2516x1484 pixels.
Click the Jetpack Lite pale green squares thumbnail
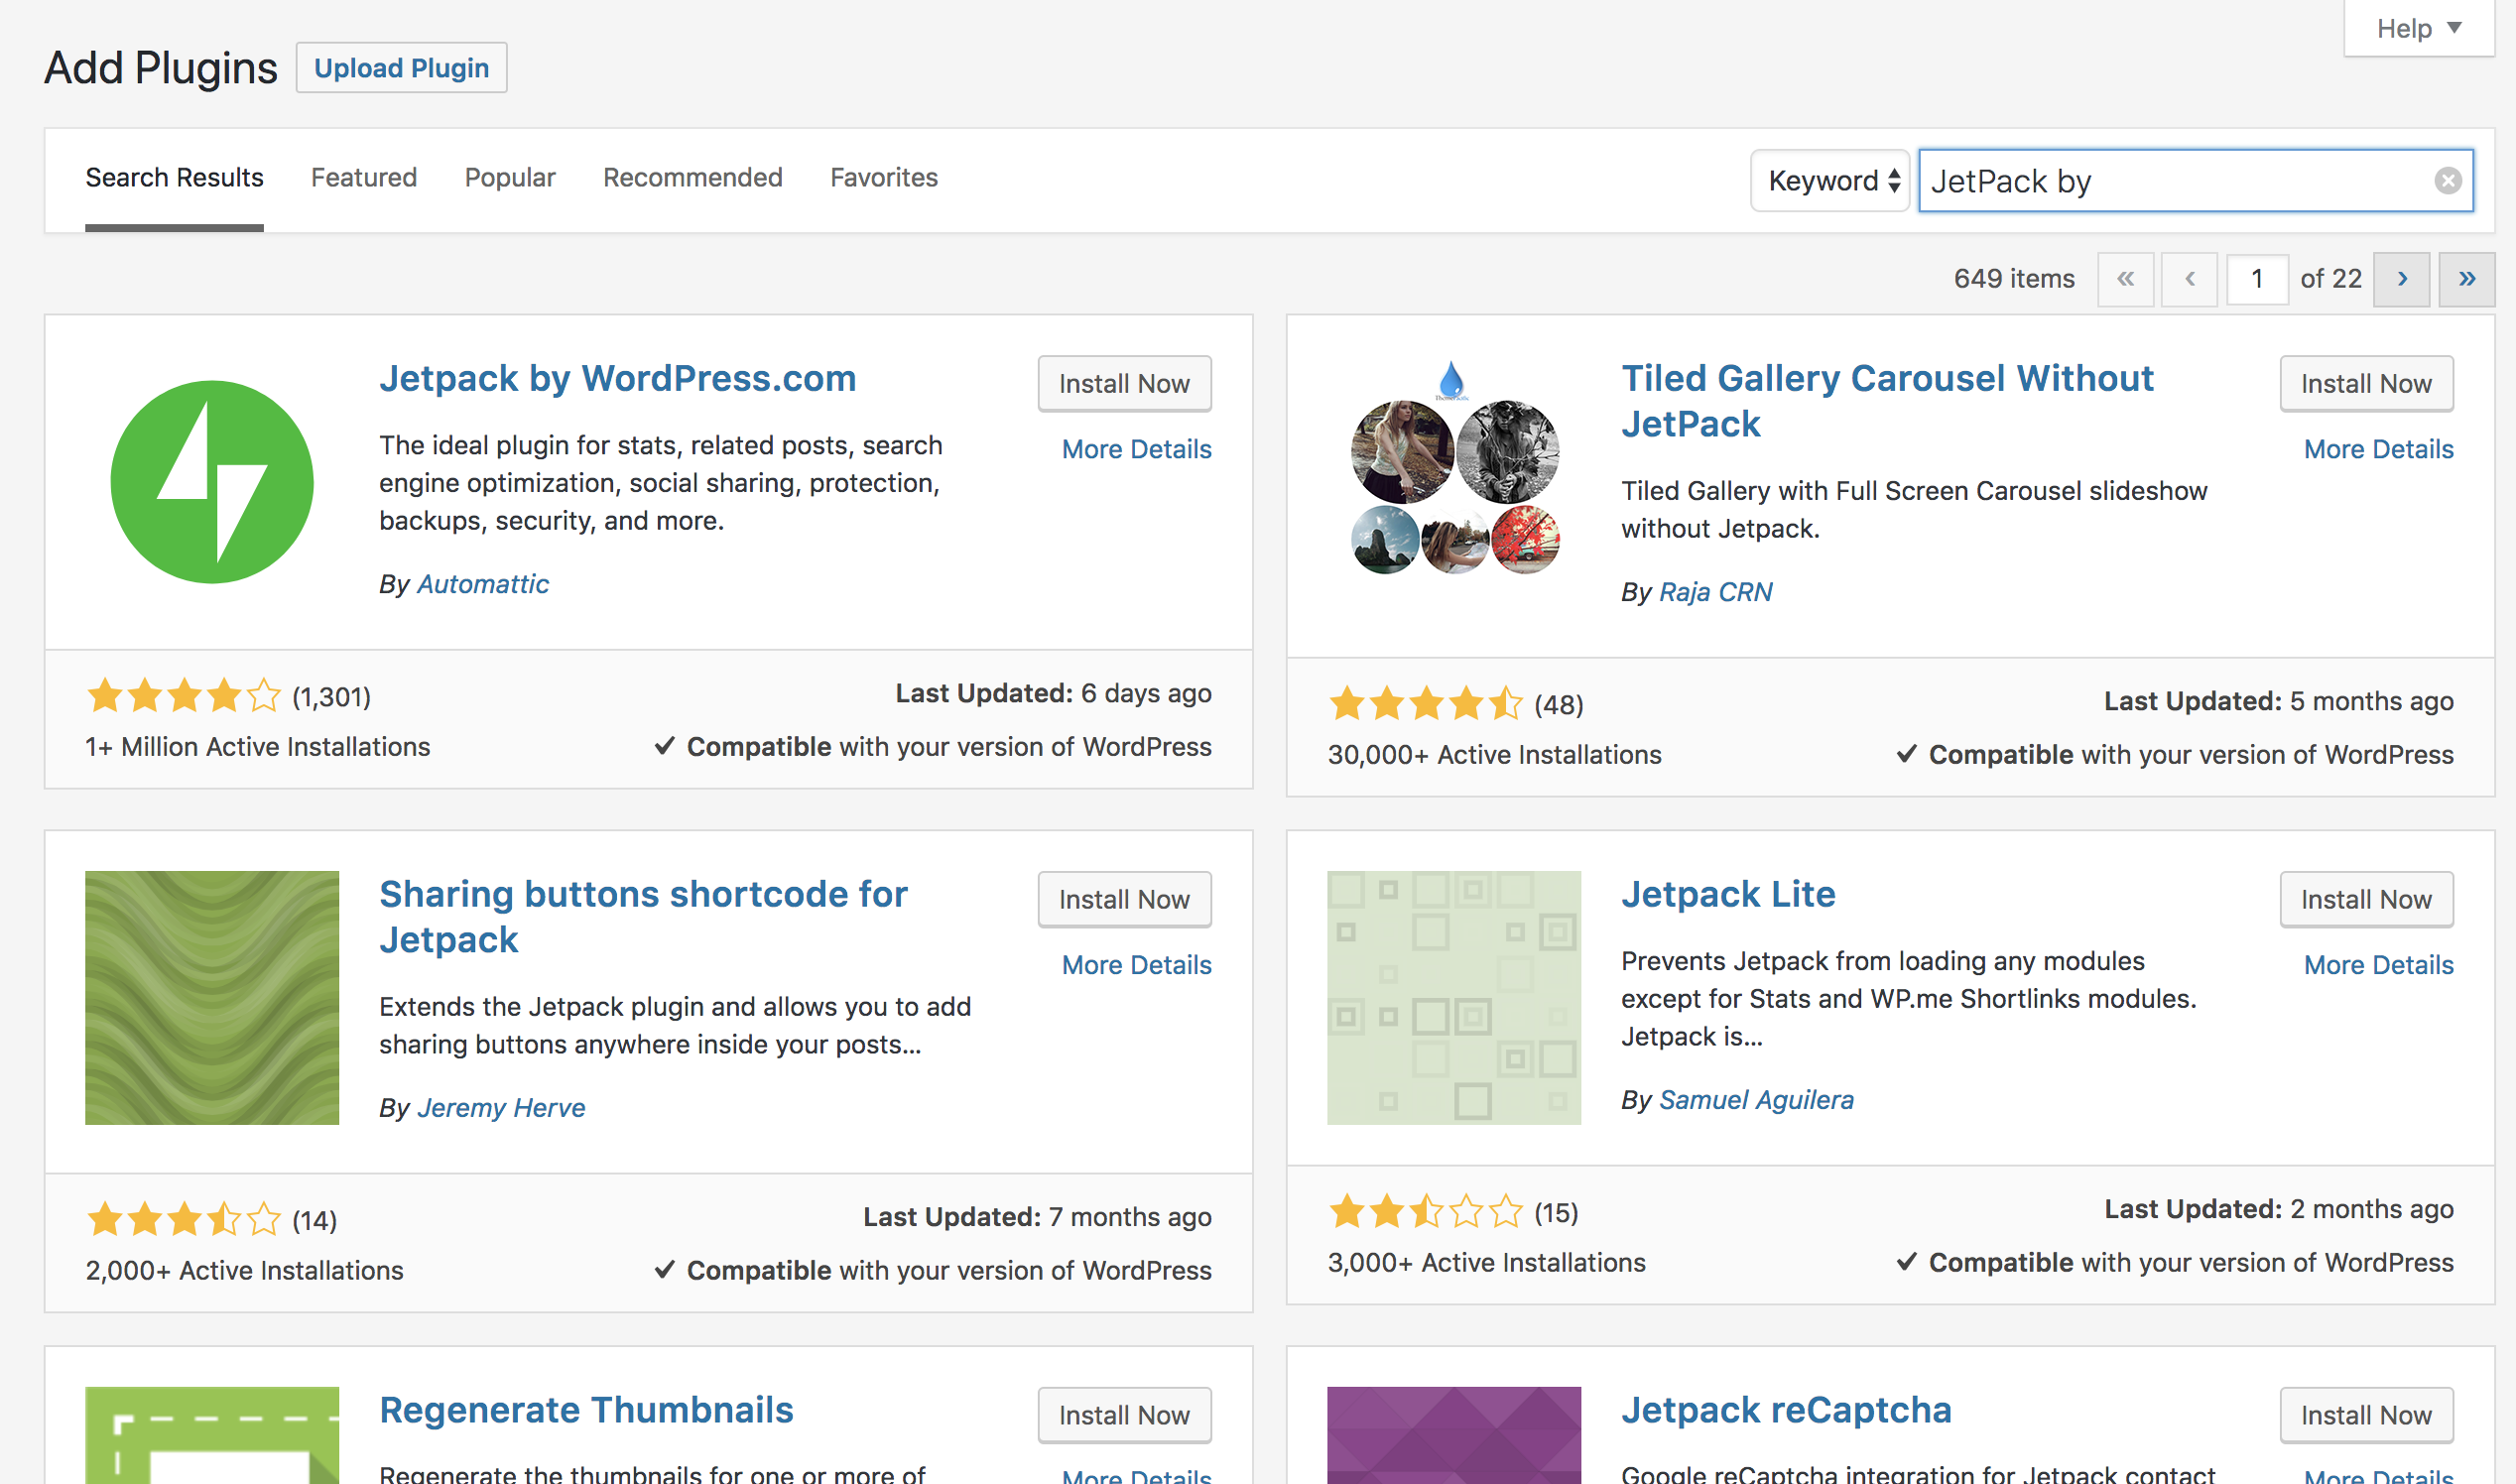tap(1454, 997)
